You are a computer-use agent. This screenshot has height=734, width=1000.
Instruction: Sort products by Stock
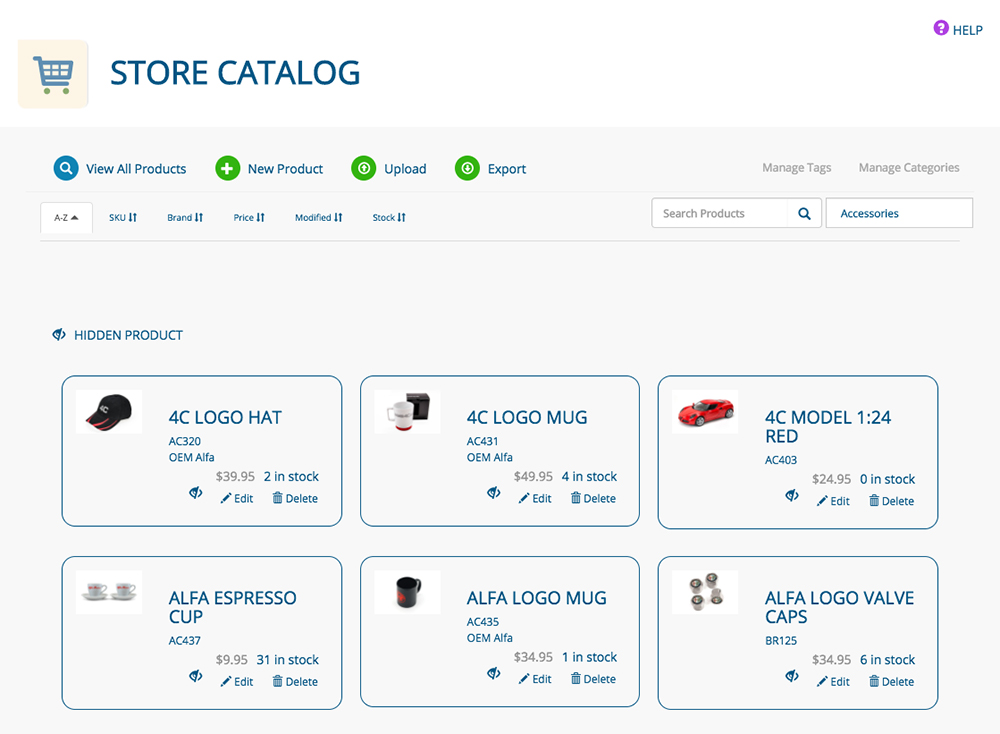[x=389, y=217]
